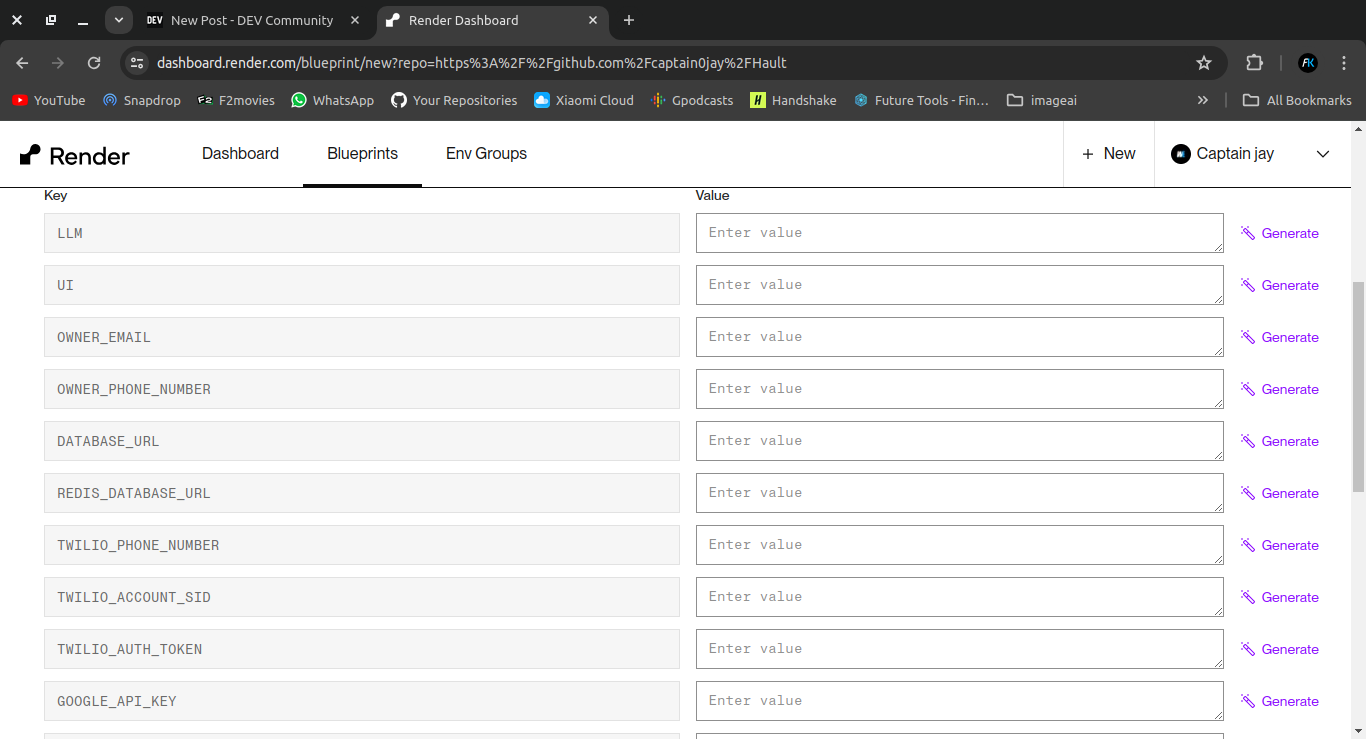Open the Env Groups tab
The height and width of the screenshot is (739, 1366).
(486, 154)
